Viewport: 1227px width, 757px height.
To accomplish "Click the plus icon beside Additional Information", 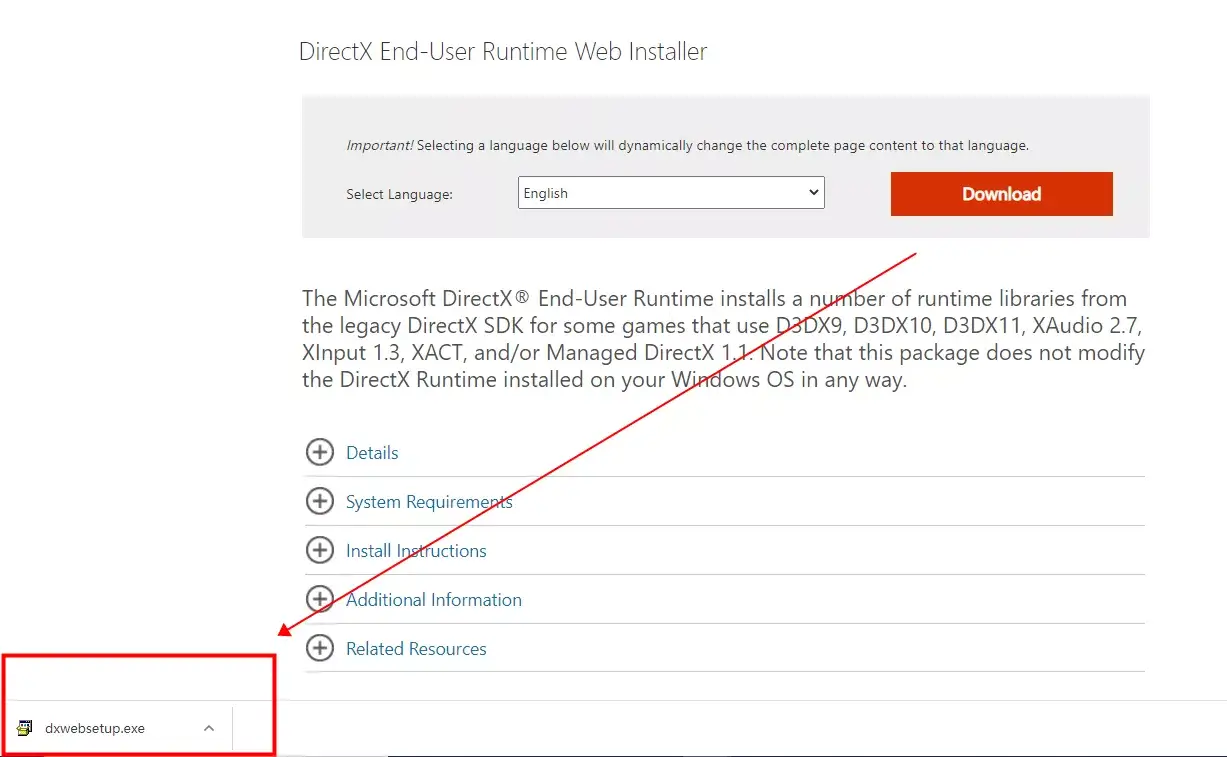I will point(319,599).
